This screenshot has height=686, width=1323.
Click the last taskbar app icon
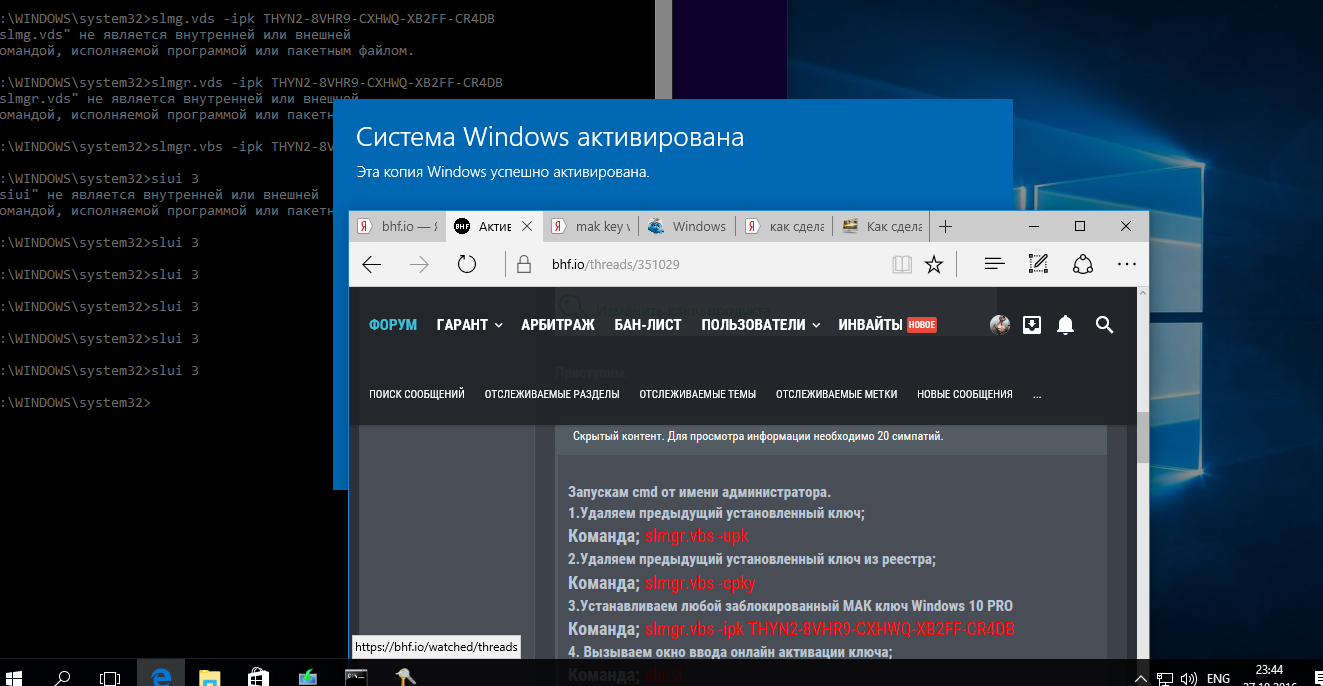point(405,677)
